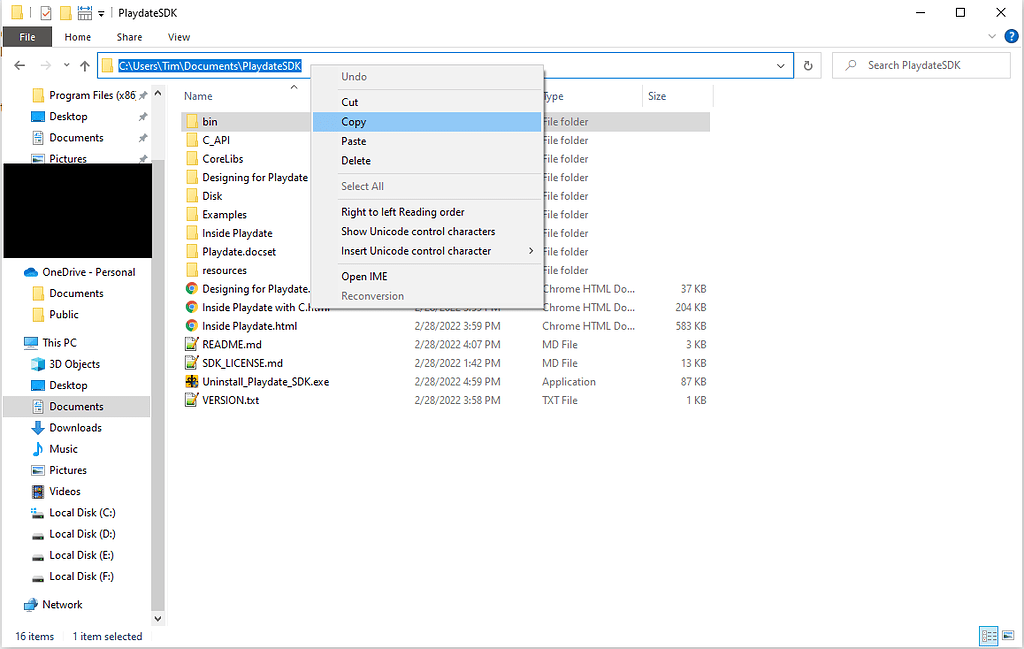Screen dimensions: 1024x649
Task: Click the folder icon inside the address bar
Action: pos(107,65)
